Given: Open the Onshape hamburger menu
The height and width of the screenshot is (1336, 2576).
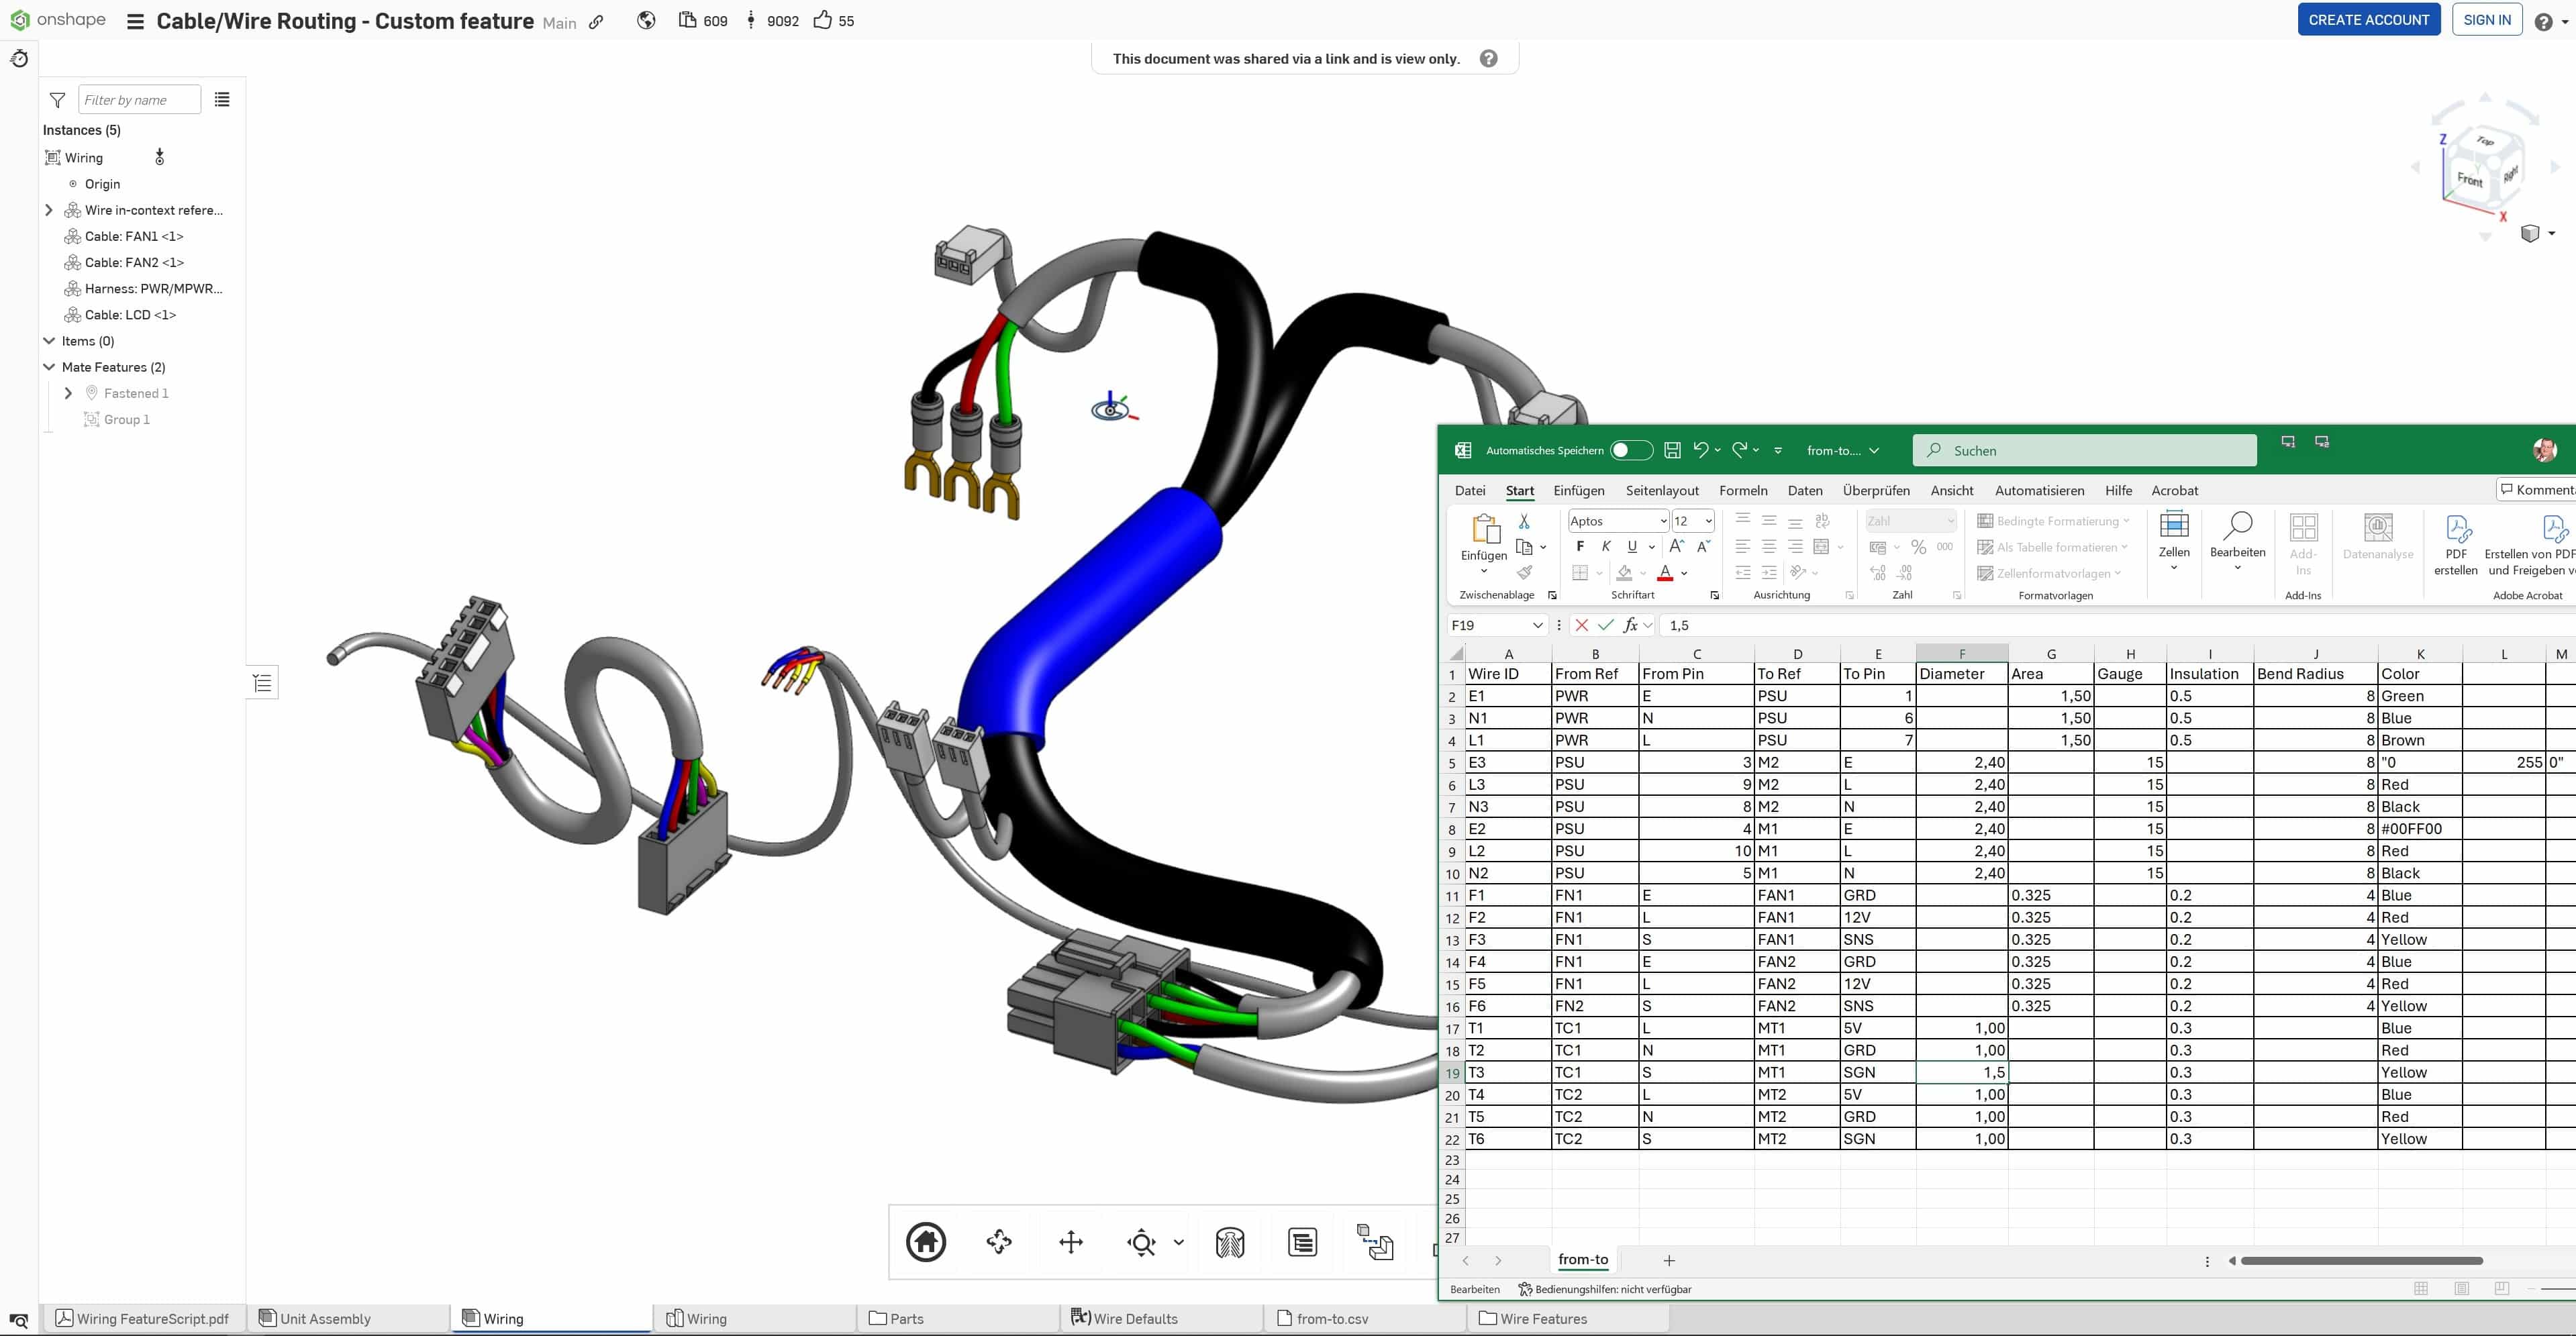Looking at the screenshot, I should click(x=135, y=21).
